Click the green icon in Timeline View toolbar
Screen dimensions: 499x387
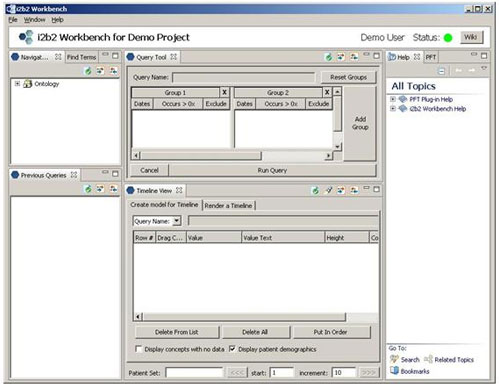coord(315,190)
